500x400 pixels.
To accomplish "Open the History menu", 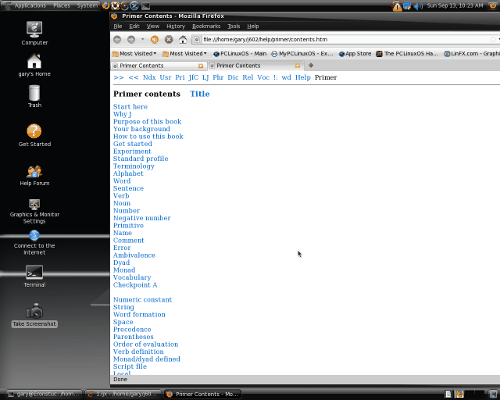I will coord(175,26).
